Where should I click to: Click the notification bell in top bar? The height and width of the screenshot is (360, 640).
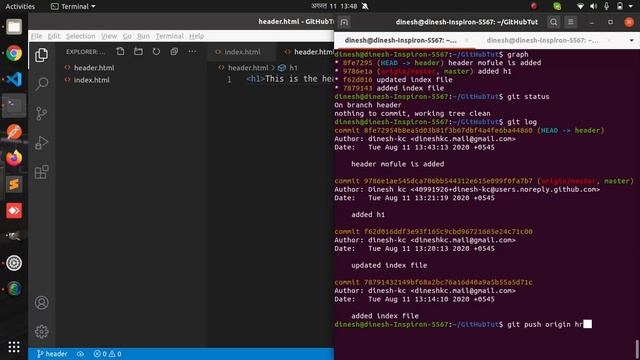point(365,6)
